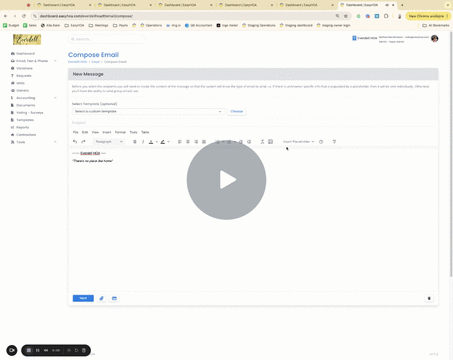Click the Choose button beside the template selector
This screenshot has height=360, width=453.
point(237,111)
